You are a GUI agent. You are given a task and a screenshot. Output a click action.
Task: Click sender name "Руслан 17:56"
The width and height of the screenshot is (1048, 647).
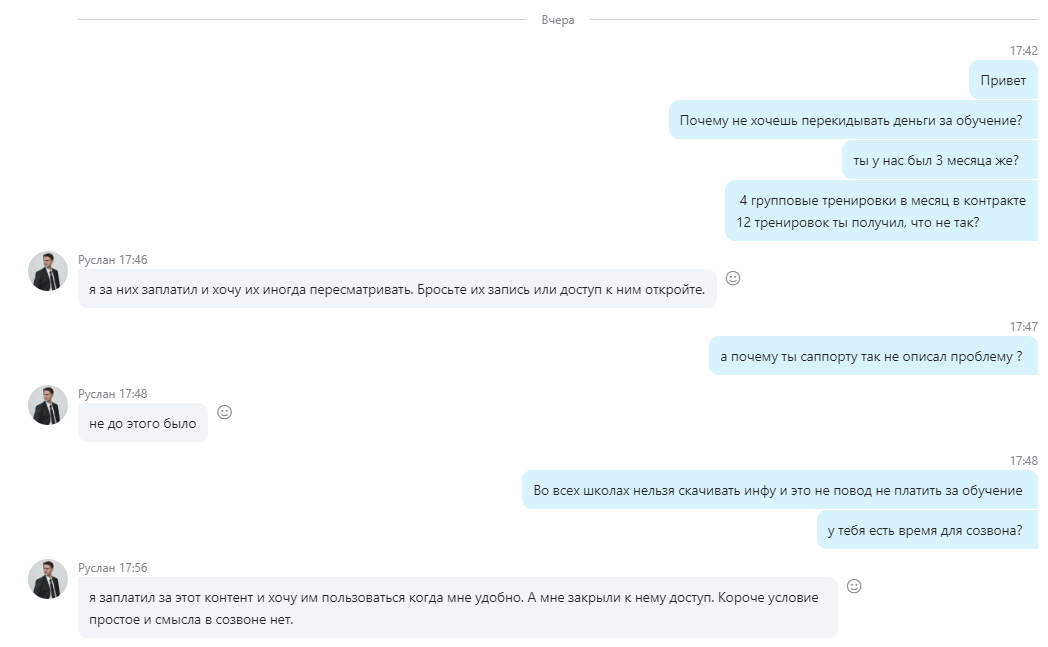click(x=112, y=567)
